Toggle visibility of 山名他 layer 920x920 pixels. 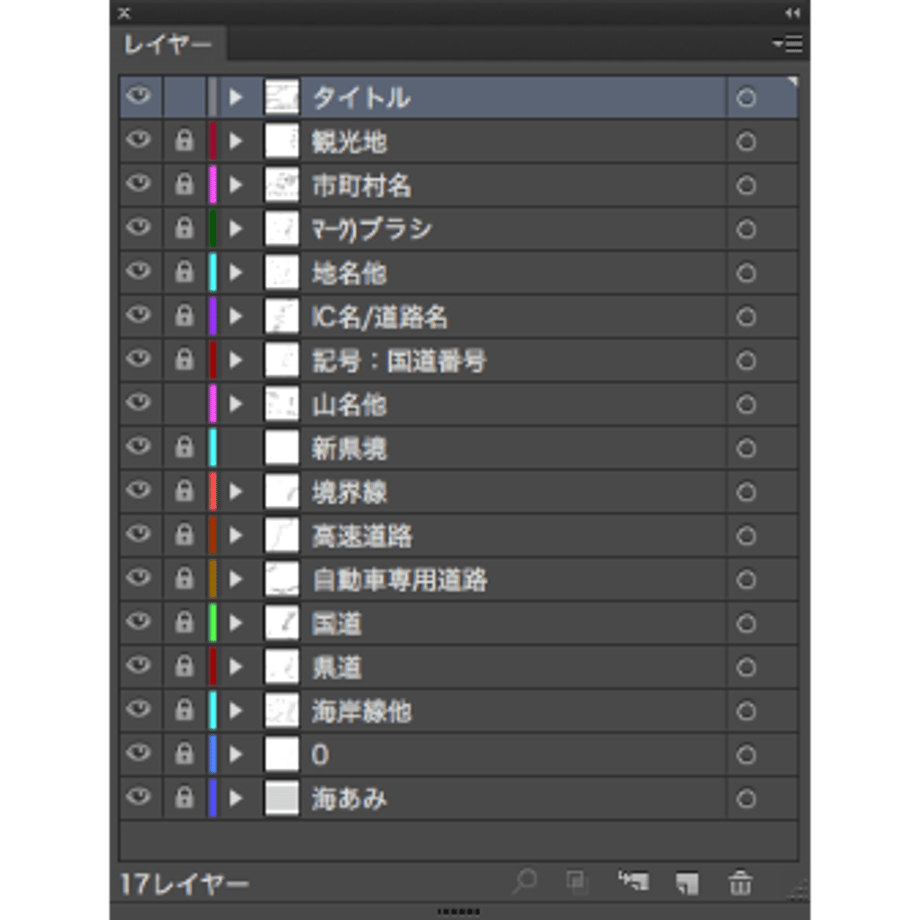point(139,402)
